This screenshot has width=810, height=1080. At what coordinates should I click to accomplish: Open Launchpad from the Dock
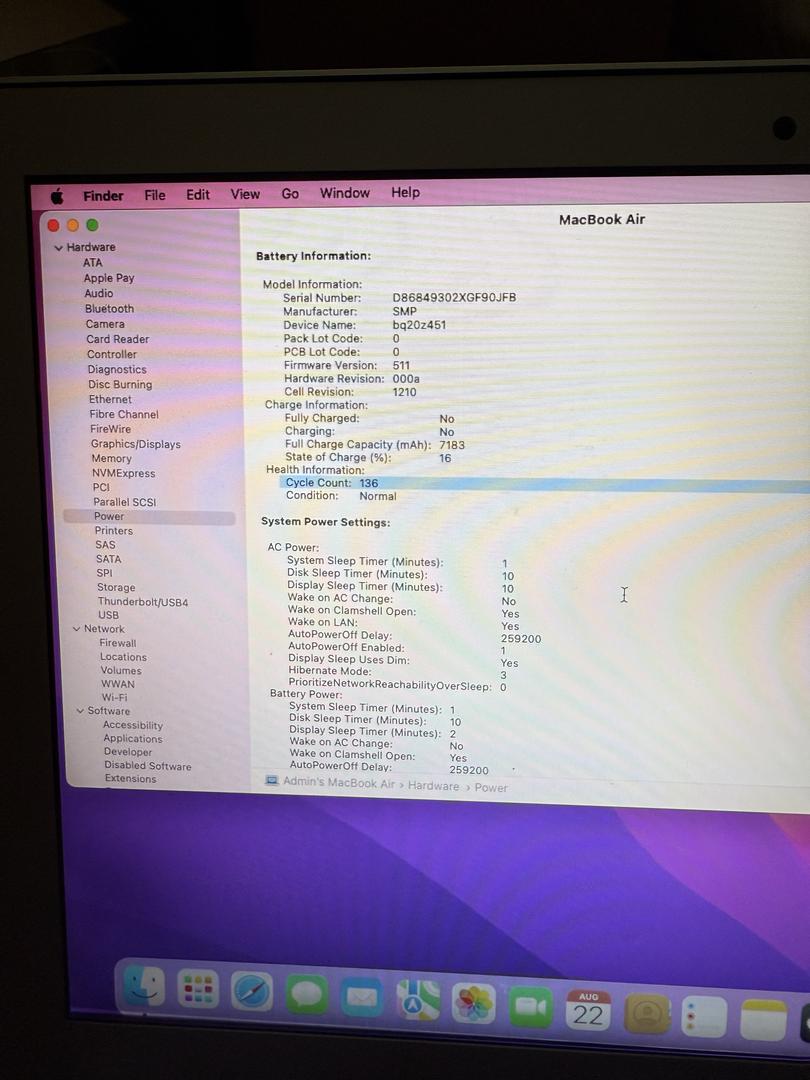click(198, 990)
